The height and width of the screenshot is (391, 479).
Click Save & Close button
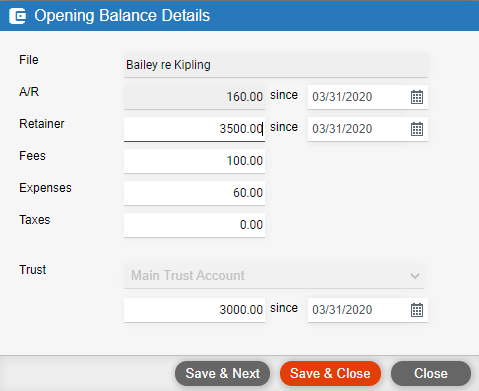[x=330, y=373]
